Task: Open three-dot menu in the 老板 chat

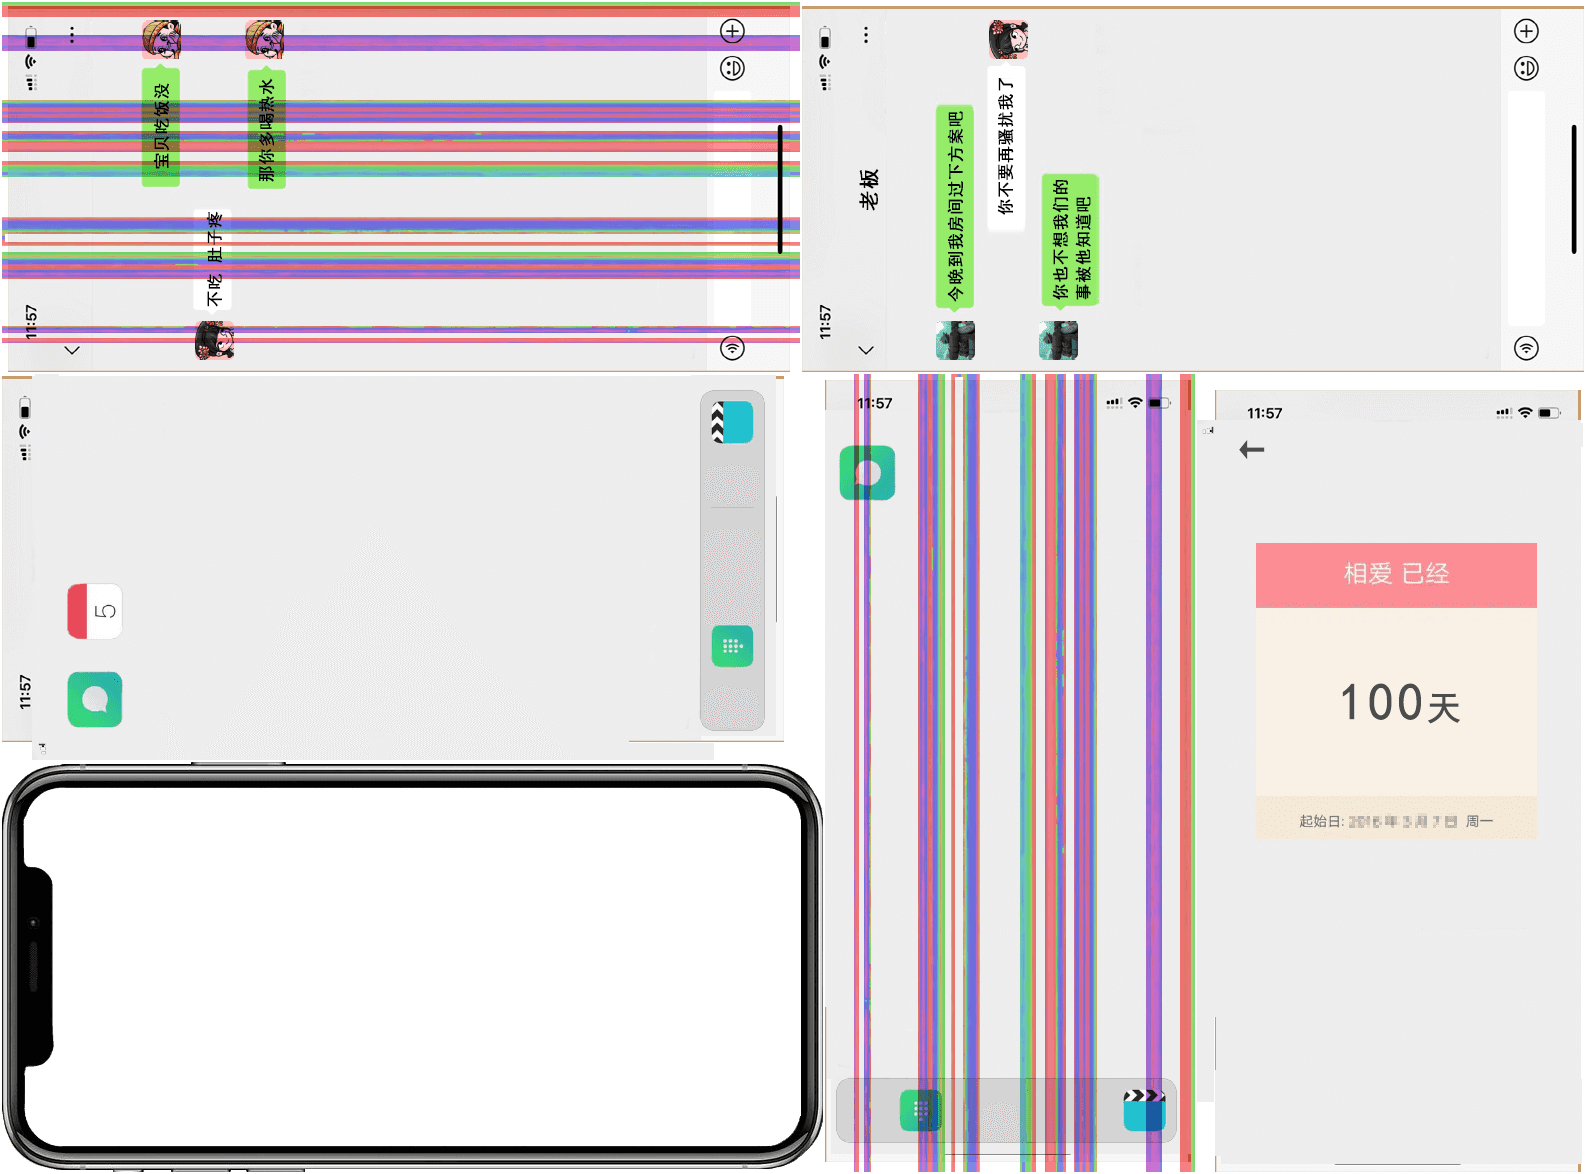Action: pos(866,36)
